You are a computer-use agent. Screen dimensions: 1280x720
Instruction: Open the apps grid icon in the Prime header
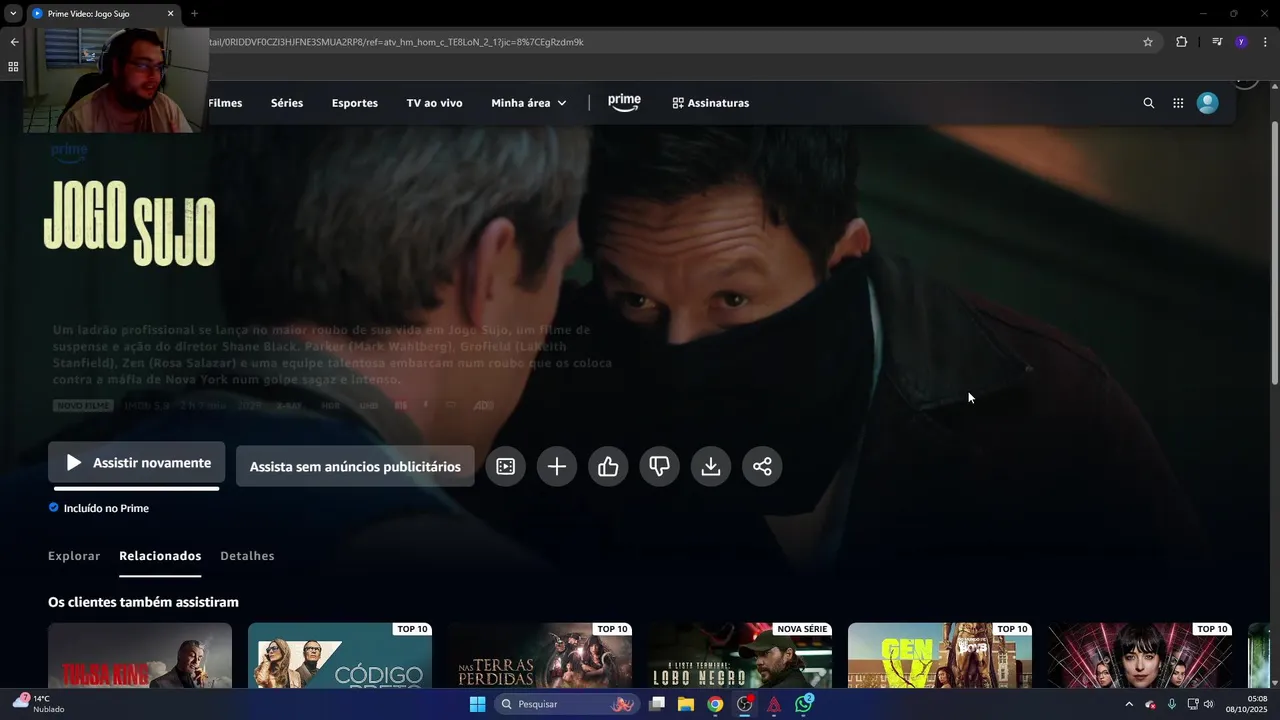click(x=1178, y=103)
